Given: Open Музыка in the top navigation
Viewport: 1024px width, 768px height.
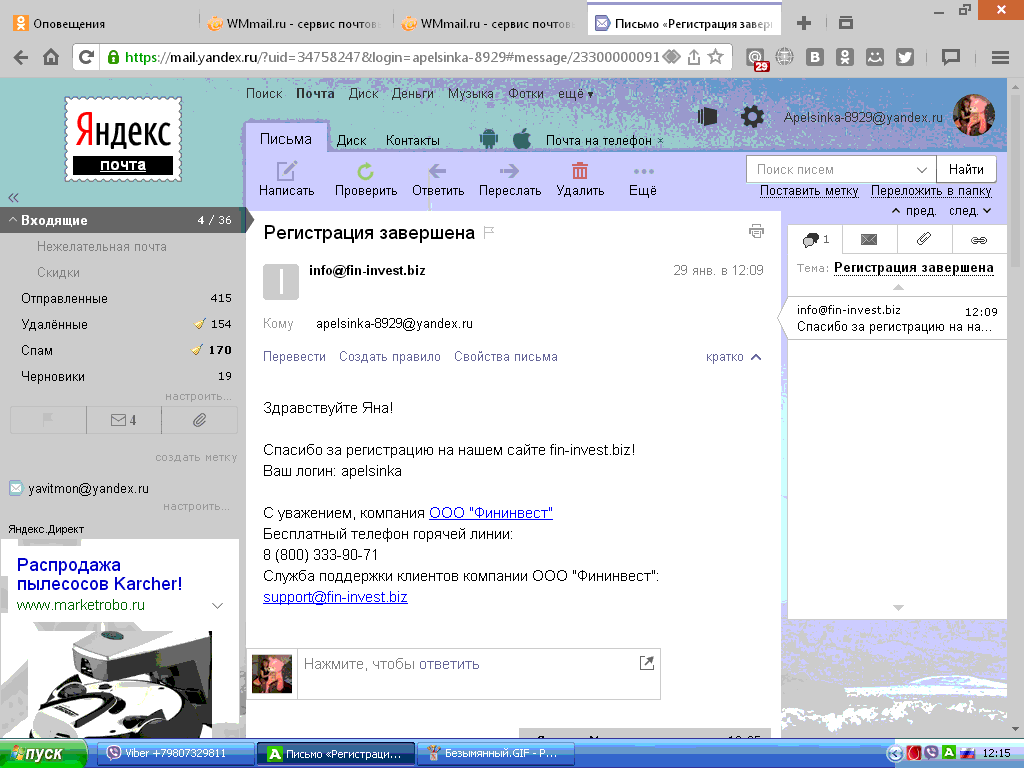Looking at the screenshot, I should 471,93.
